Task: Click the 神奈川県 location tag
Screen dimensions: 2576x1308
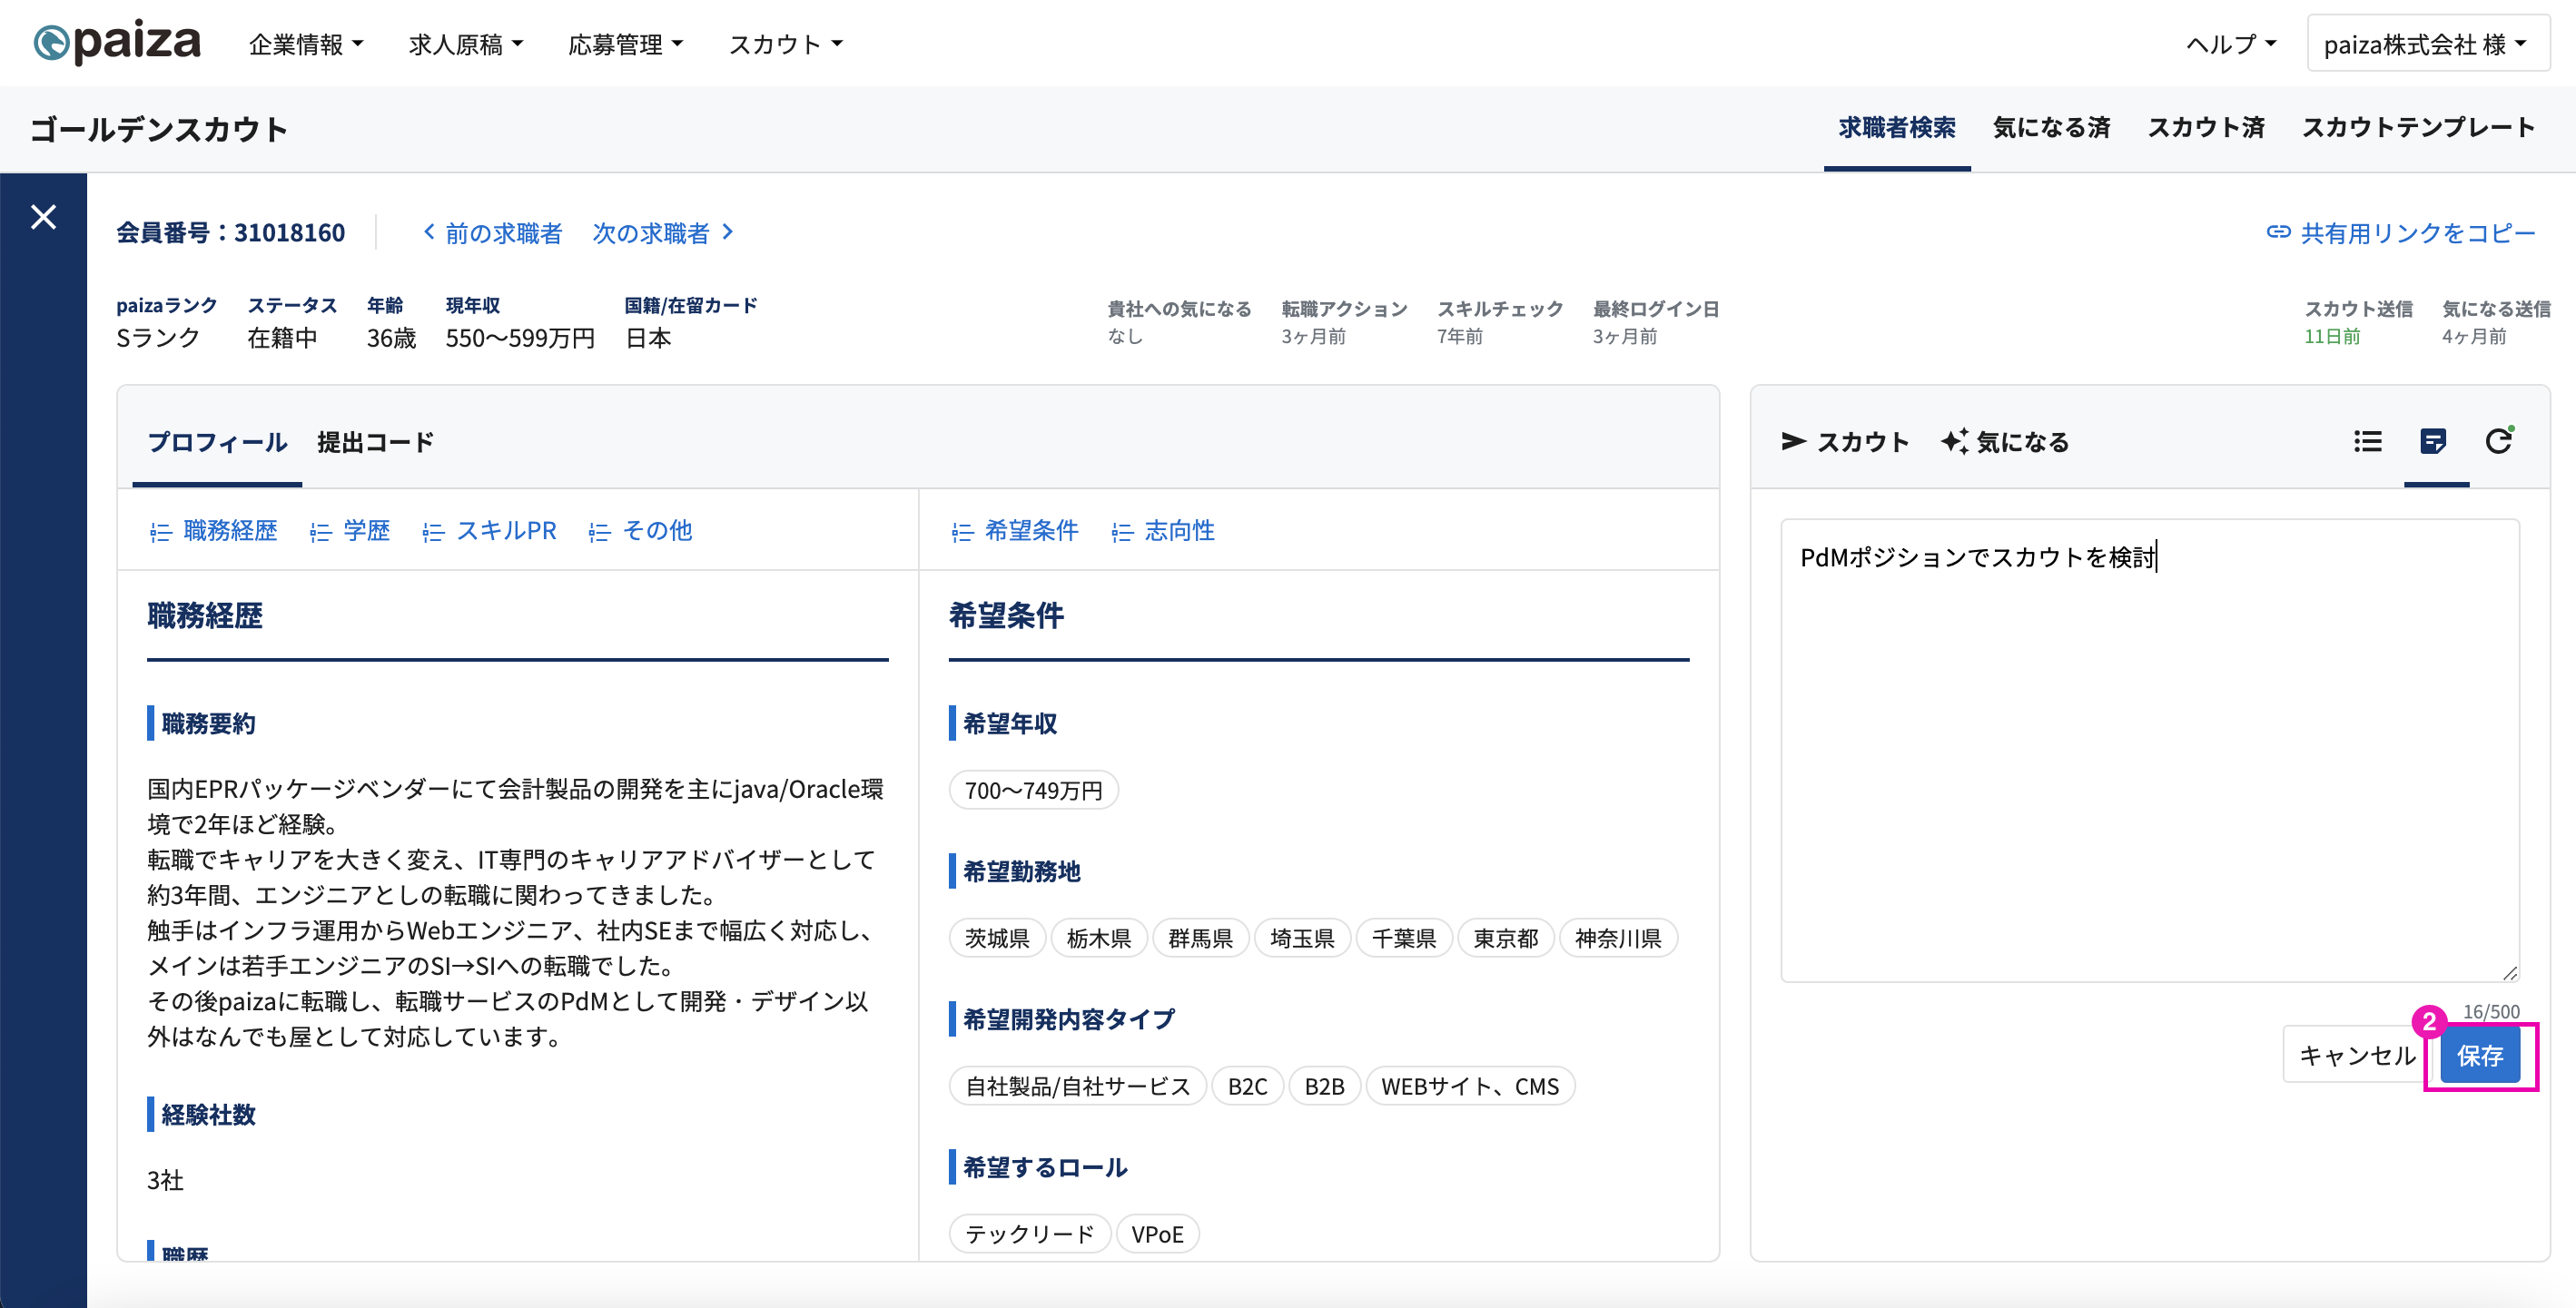Action: 1617,938
